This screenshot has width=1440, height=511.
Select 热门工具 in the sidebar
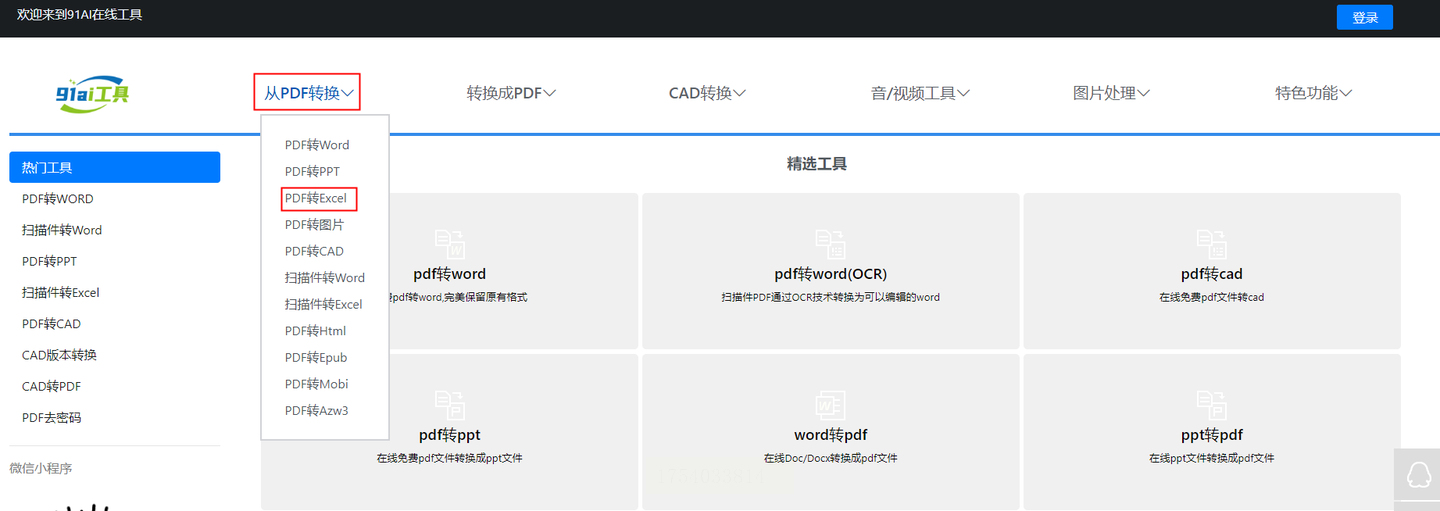pyautogui.click(x=115, y=167)
